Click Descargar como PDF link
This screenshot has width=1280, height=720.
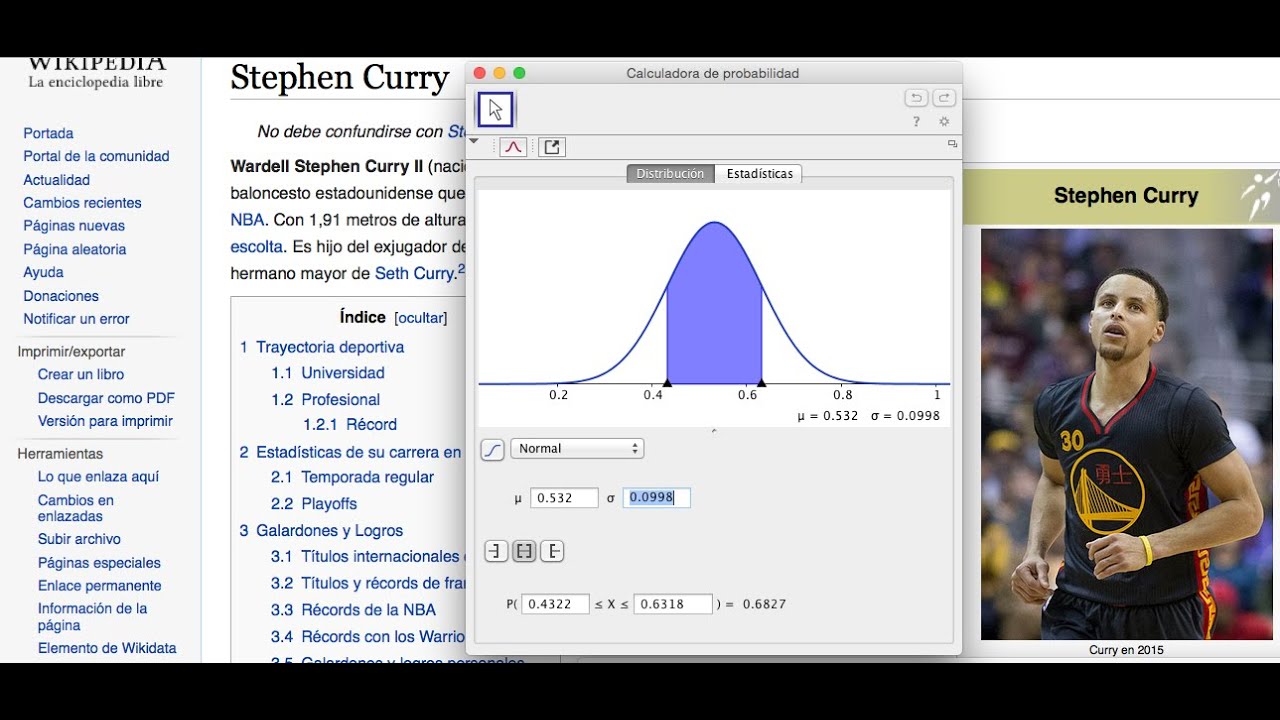click(106, 398)
